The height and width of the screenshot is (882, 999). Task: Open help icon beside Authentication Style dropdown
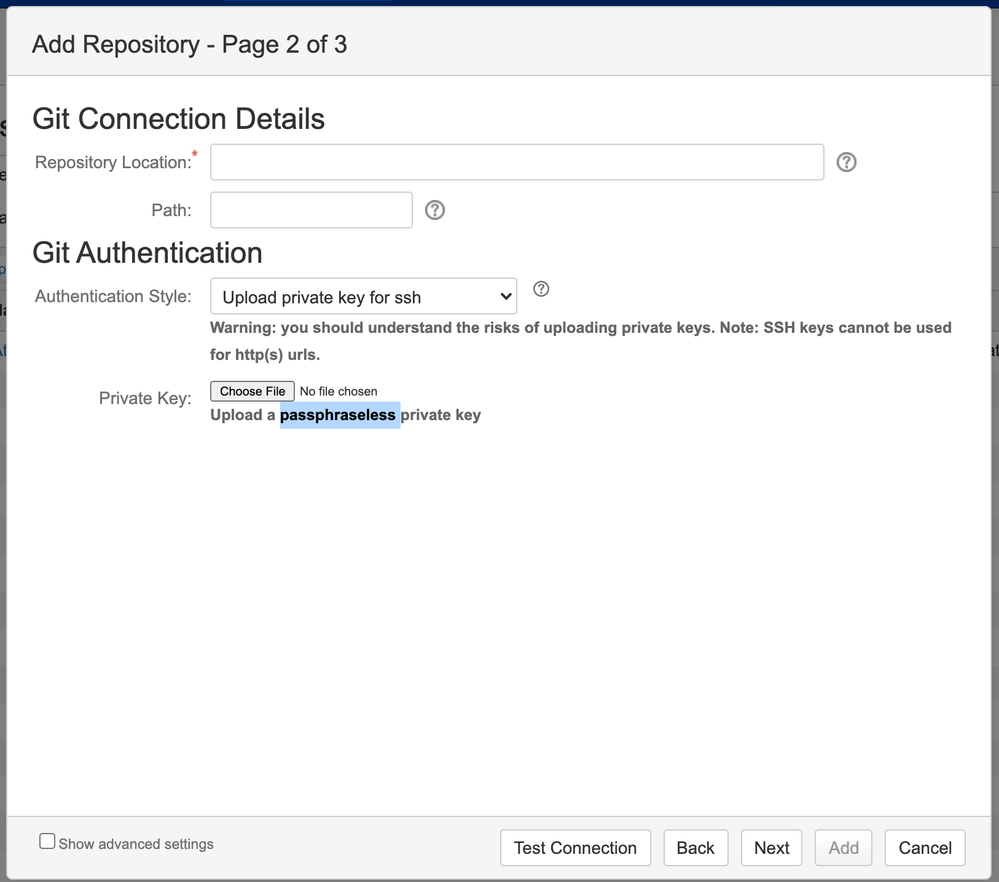[541, 289]
